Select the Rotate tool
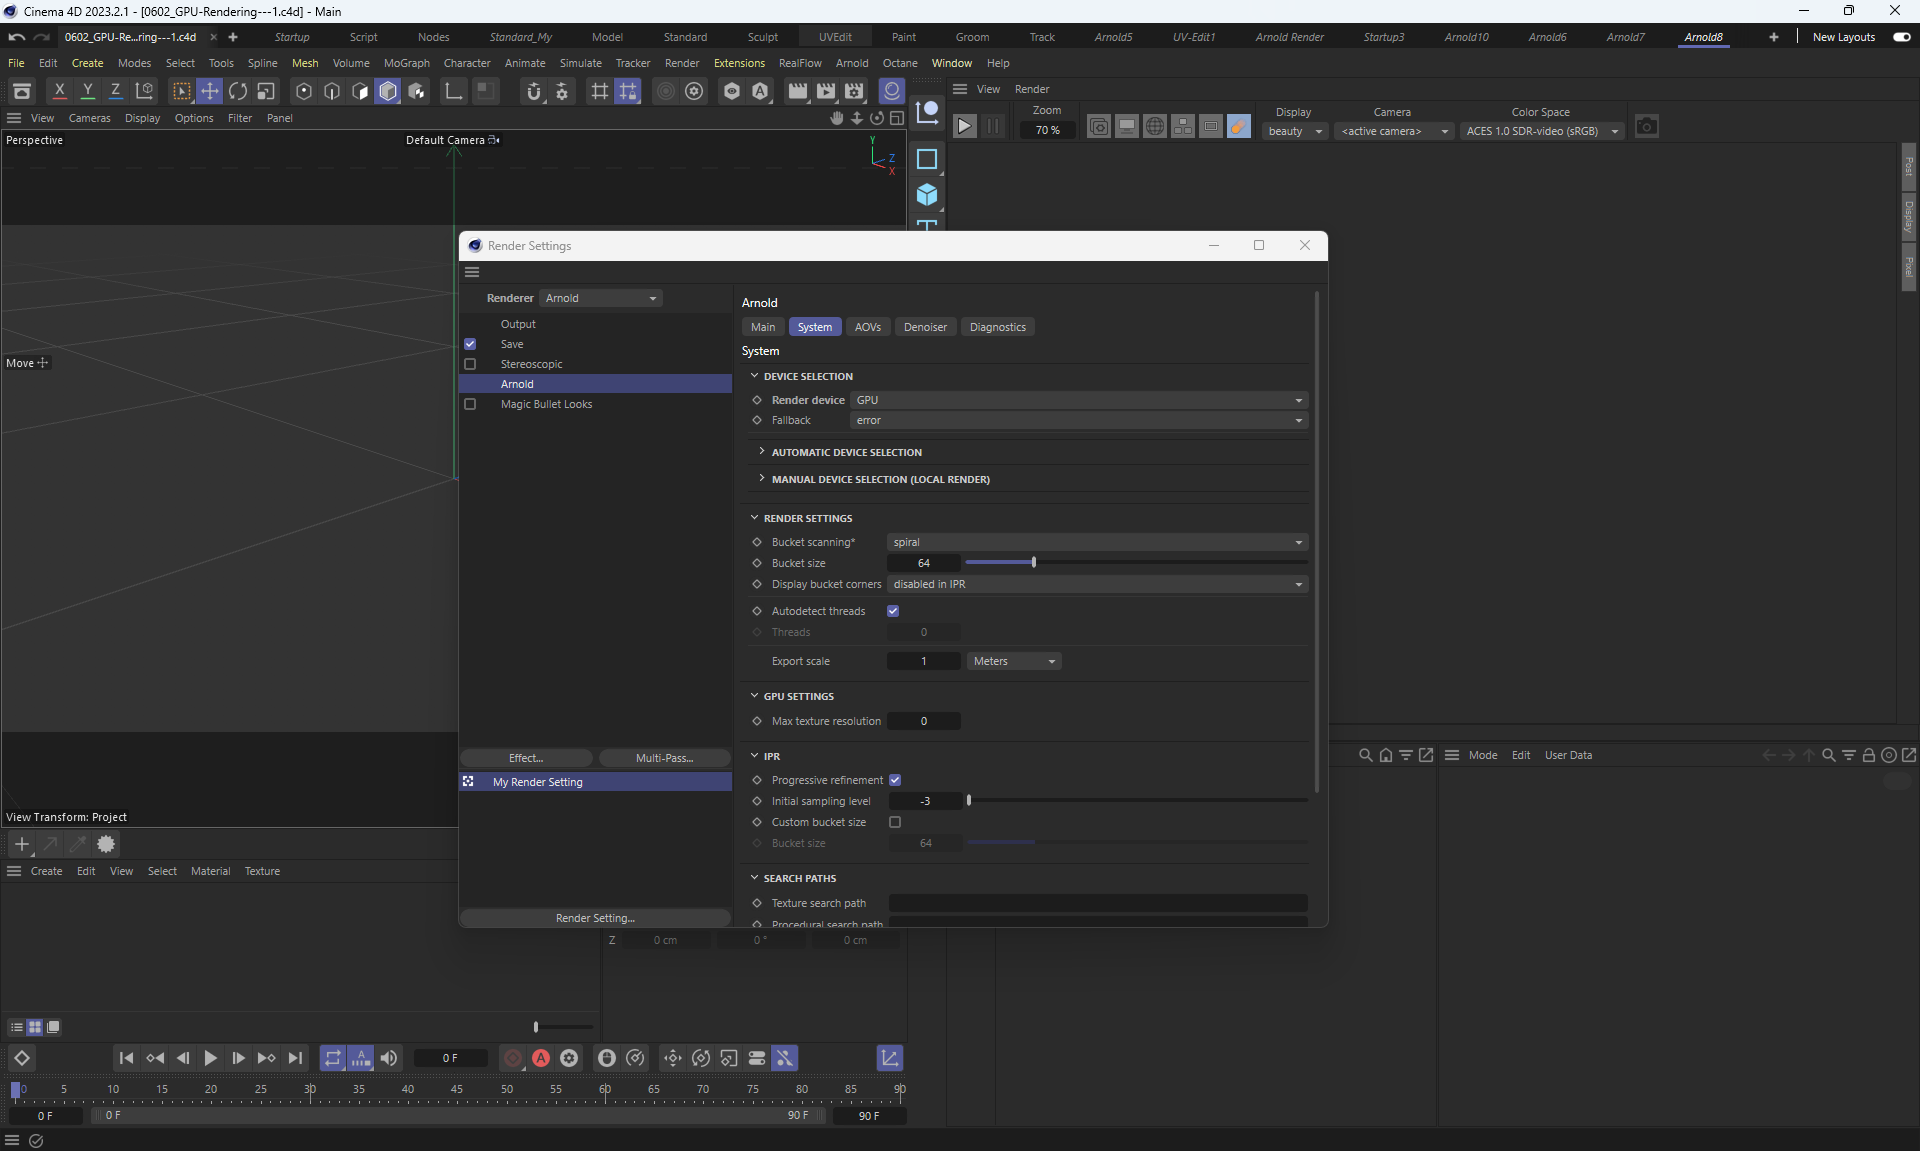The image size is (1920, 1151). [238, 91]
